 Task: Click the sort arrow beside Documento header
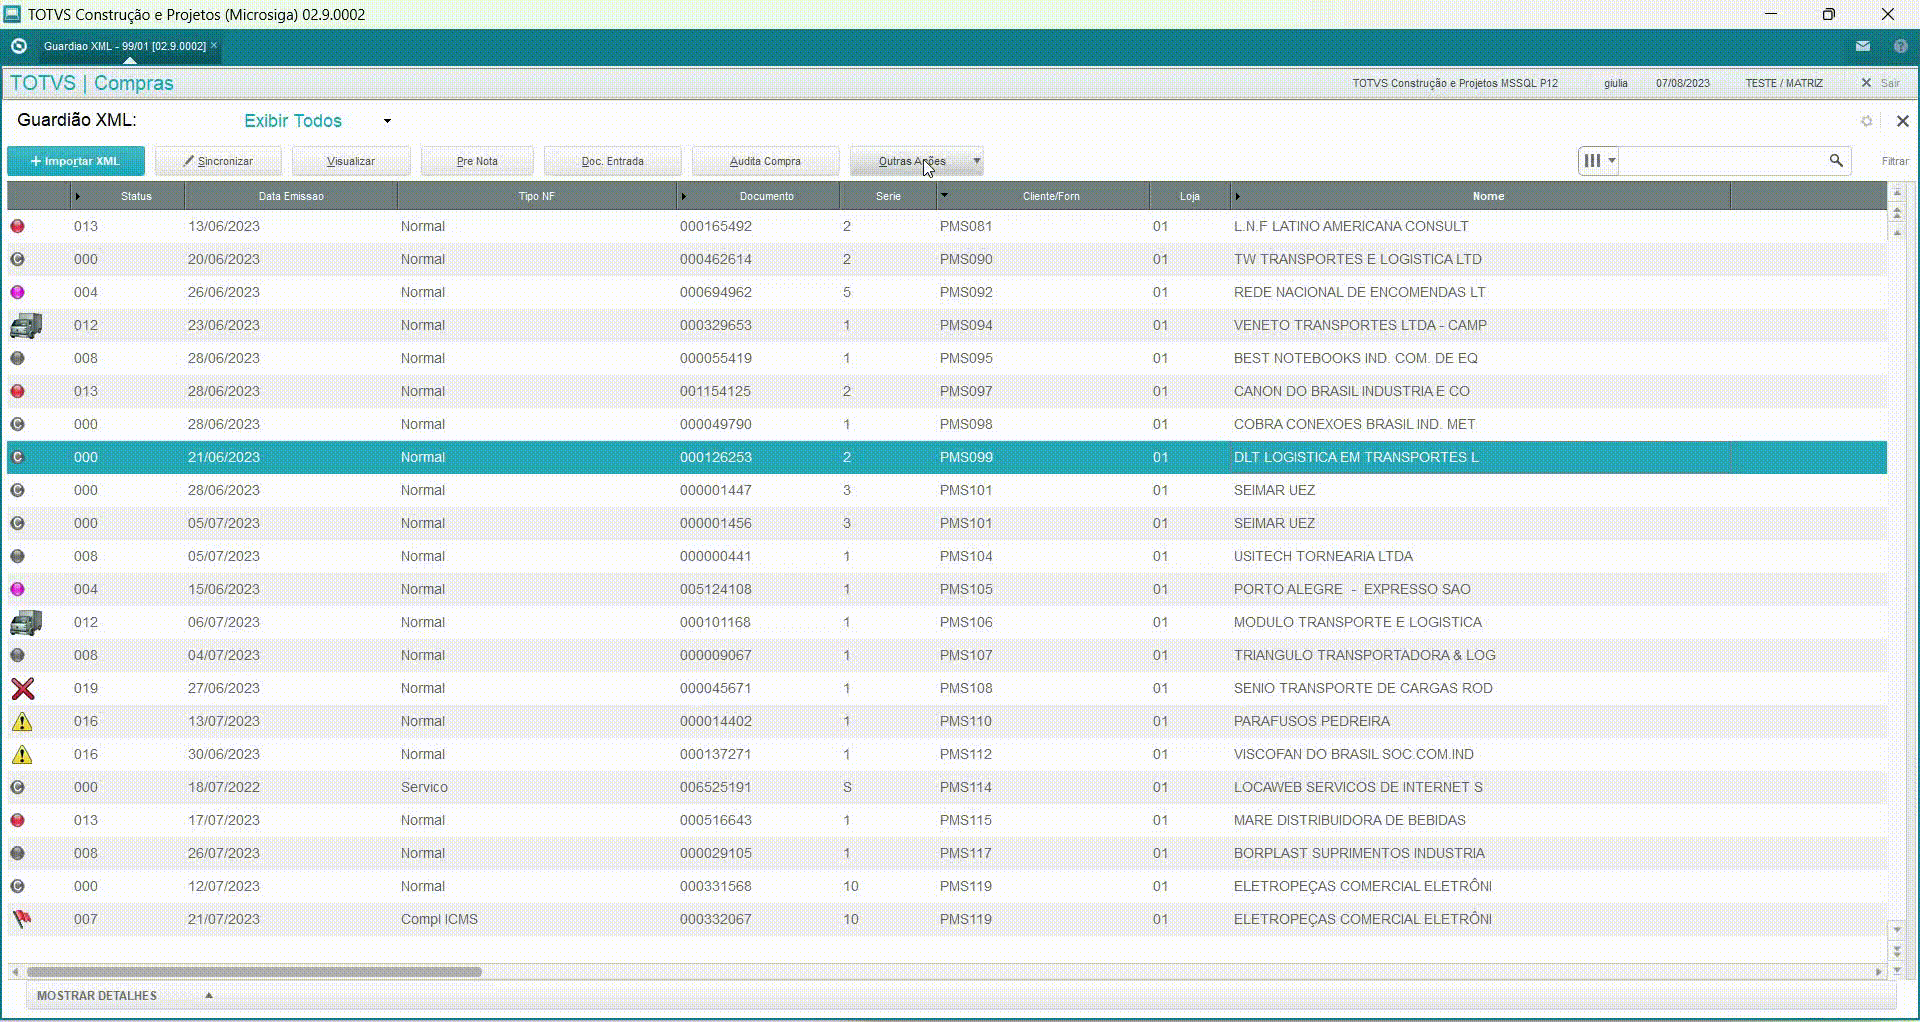tap(684, 196)
